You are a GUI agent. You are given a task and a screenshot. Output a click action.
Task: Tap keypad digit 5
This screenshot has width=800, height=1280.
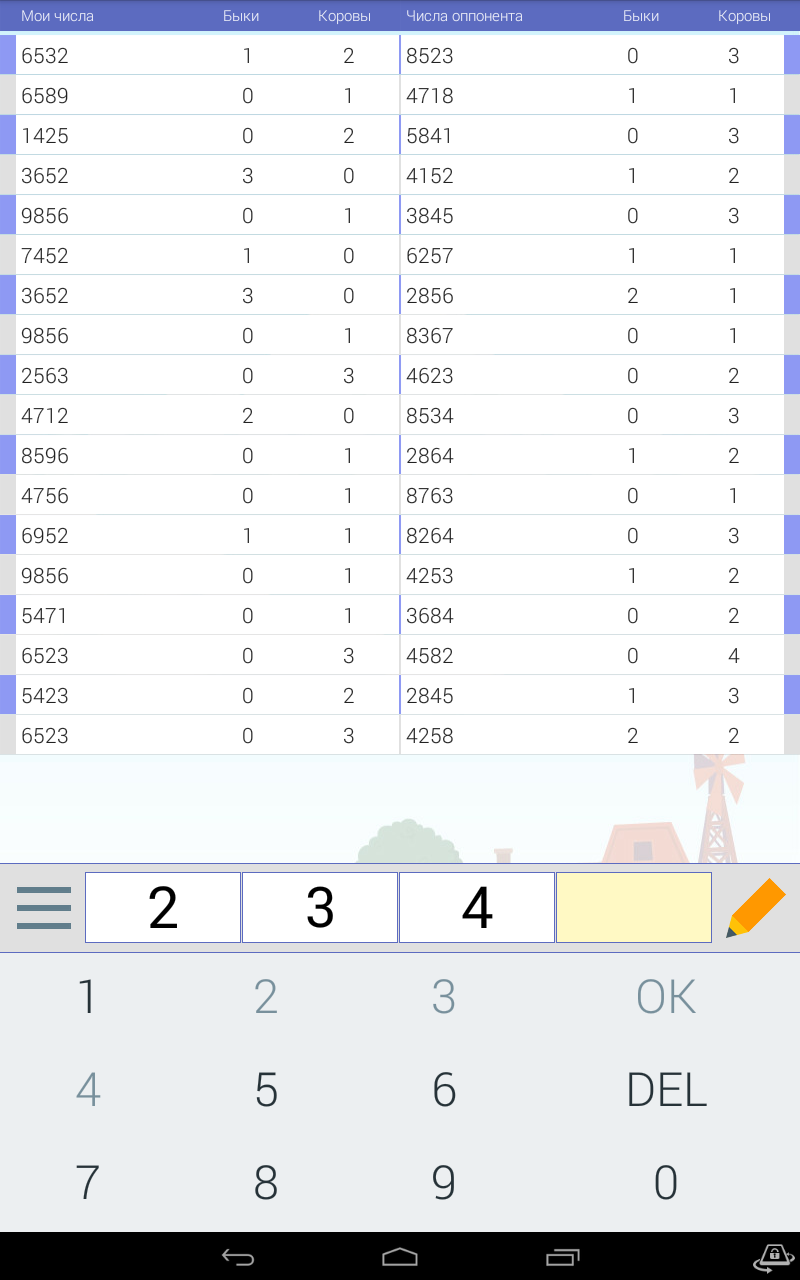(266, 1090)
